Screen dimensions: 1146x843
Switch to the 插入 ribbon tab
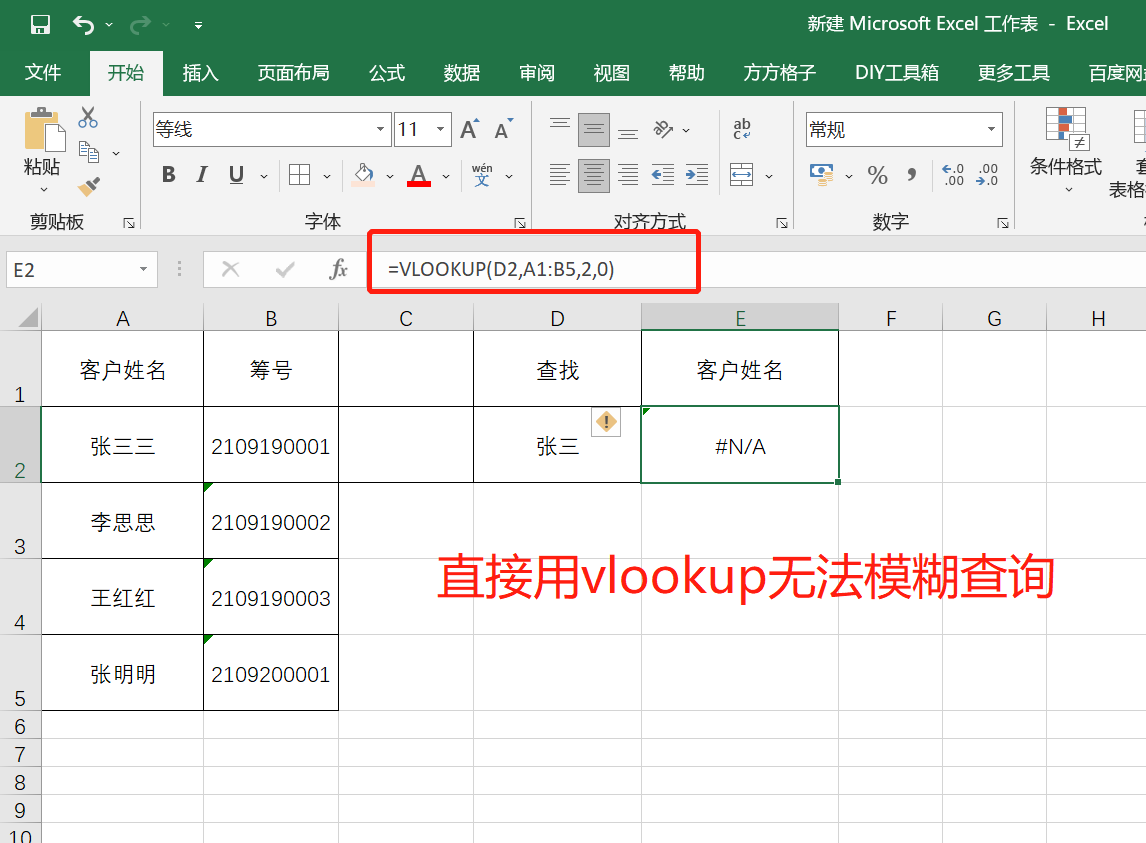[x=200, y=73]
